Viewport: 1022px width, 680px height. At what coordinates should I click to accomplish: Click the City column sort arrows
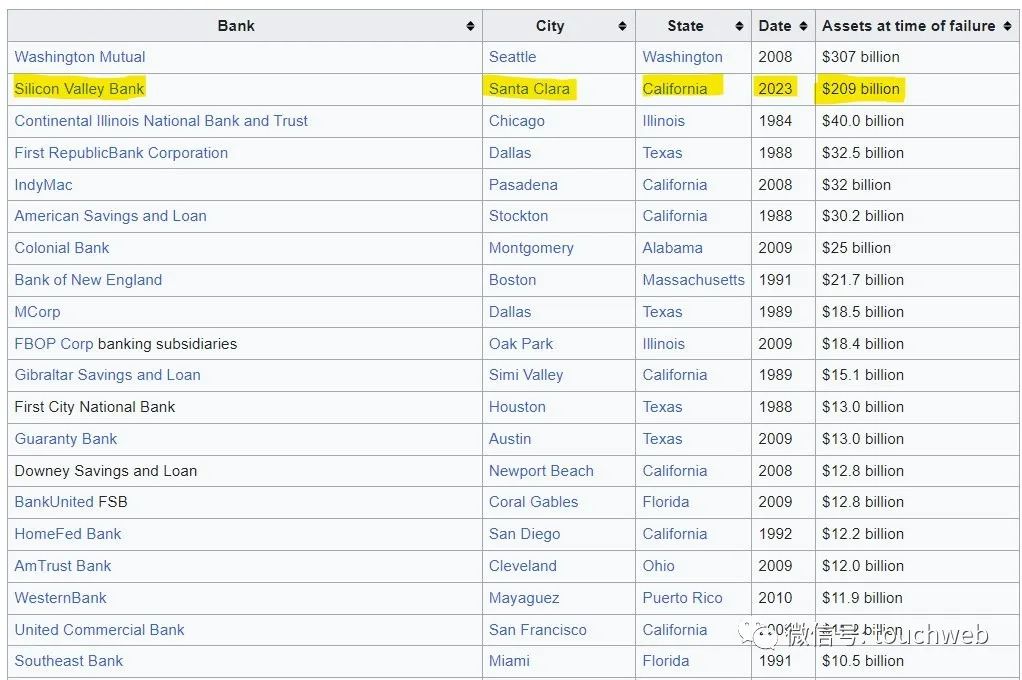pyautogui.click(x=622, y=26)
